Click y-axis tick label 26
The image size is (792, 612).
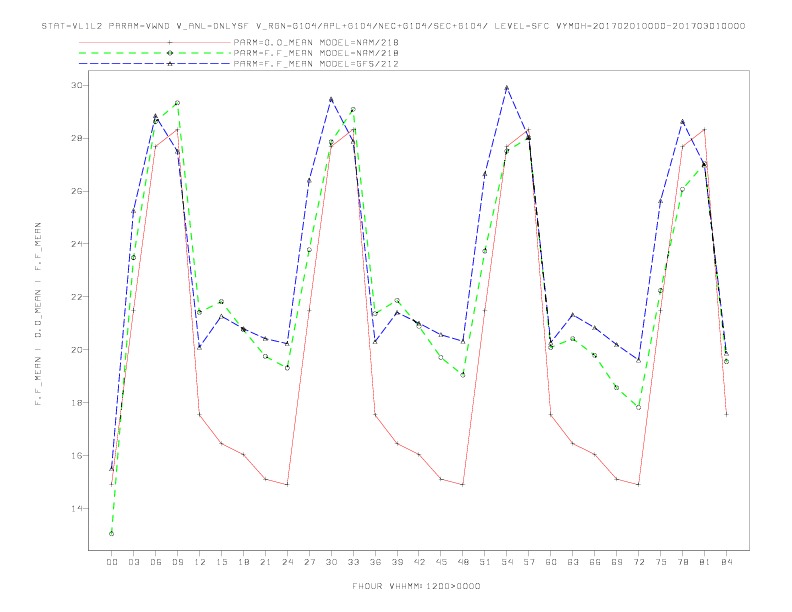(75, 191)
